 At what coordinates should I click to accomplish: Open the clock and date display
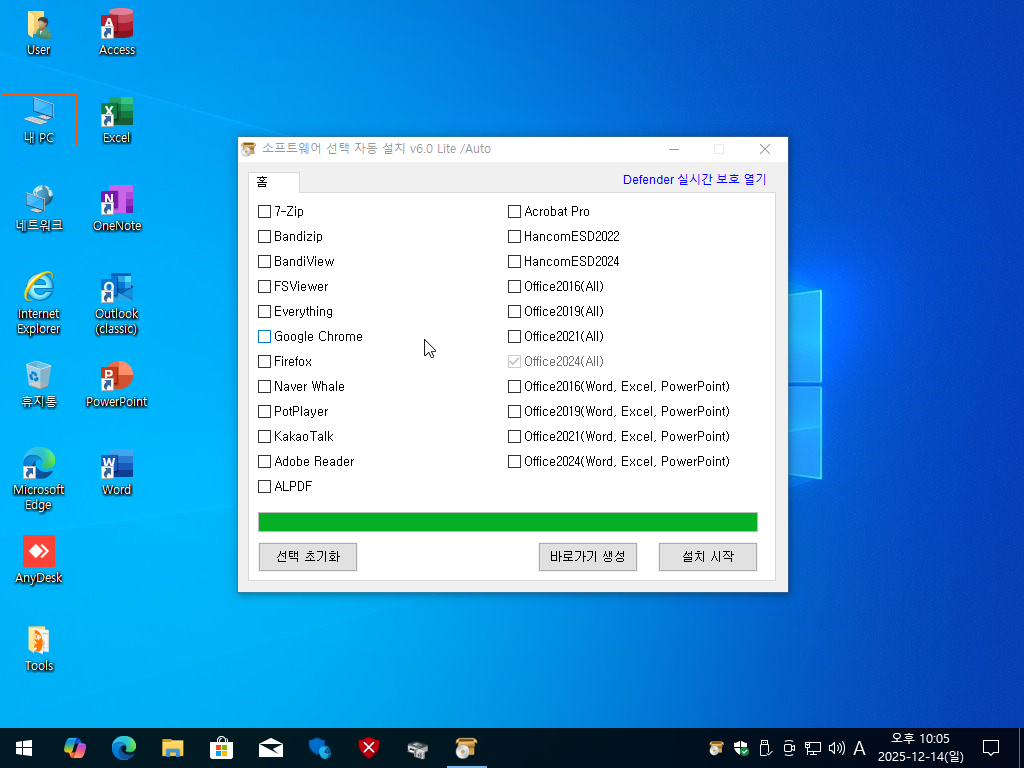tap(920, 748)
